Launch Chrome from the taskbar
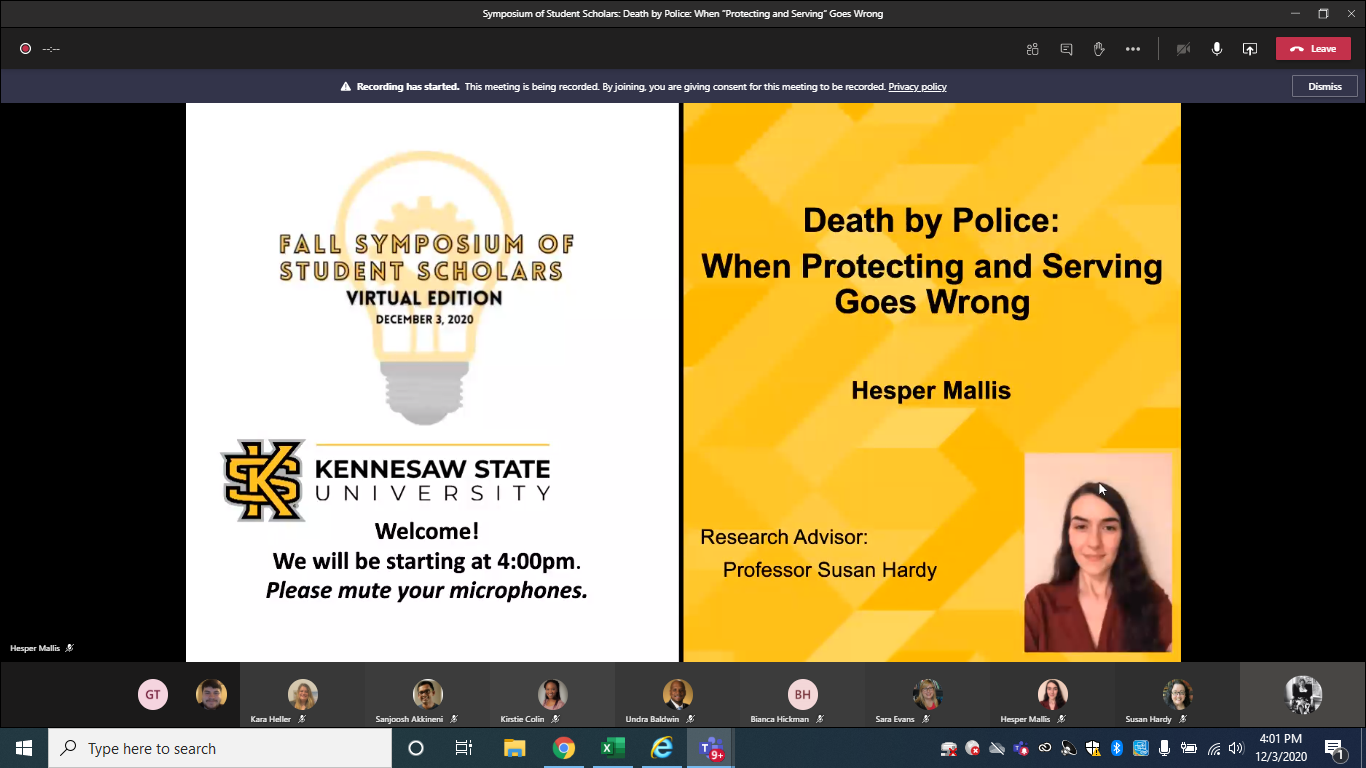The width and height of the screenshot is (1366, 768). click(564, 748)
